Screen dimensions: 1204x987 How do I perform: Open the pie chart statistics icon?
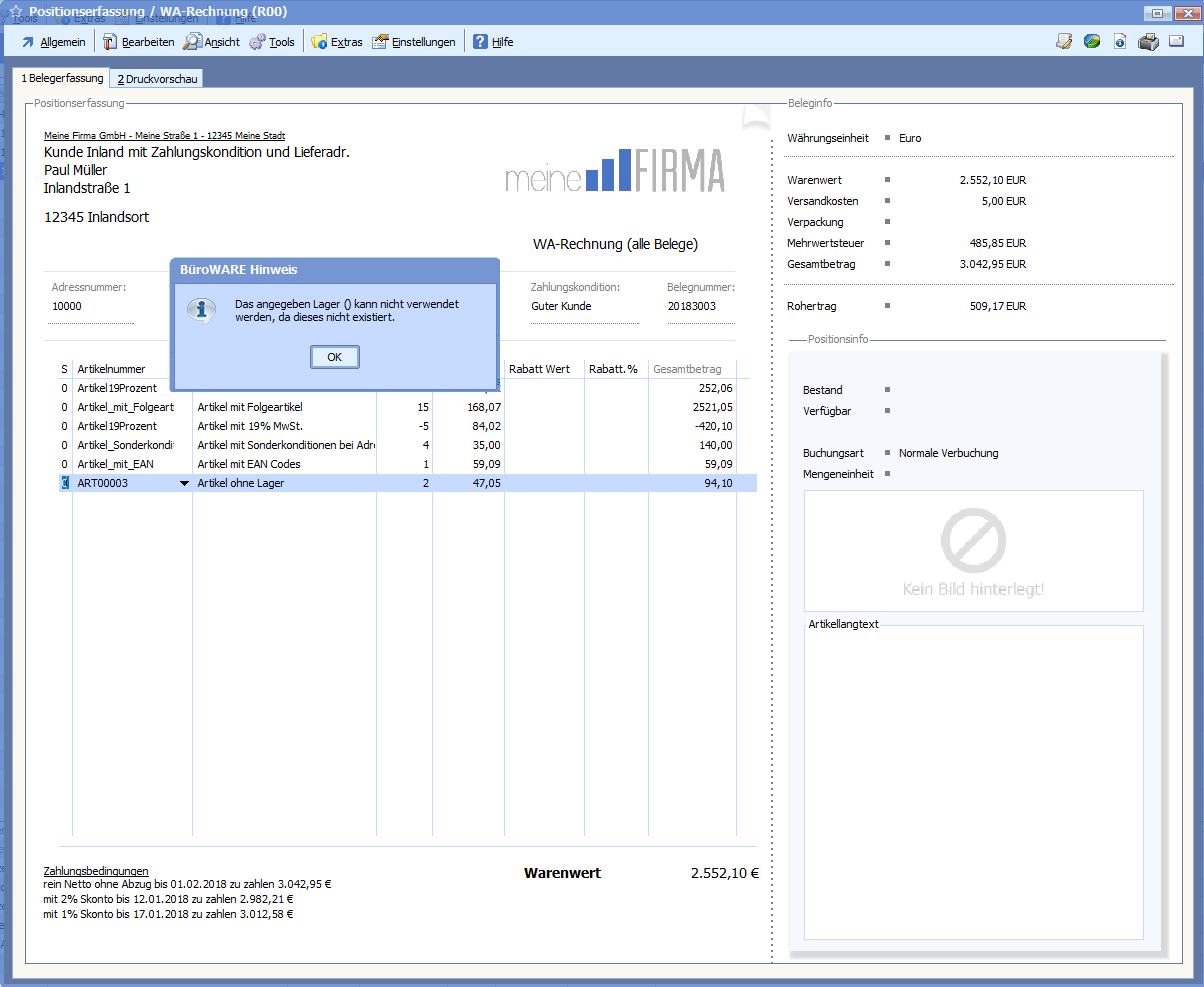click(x=1092, y=42)
